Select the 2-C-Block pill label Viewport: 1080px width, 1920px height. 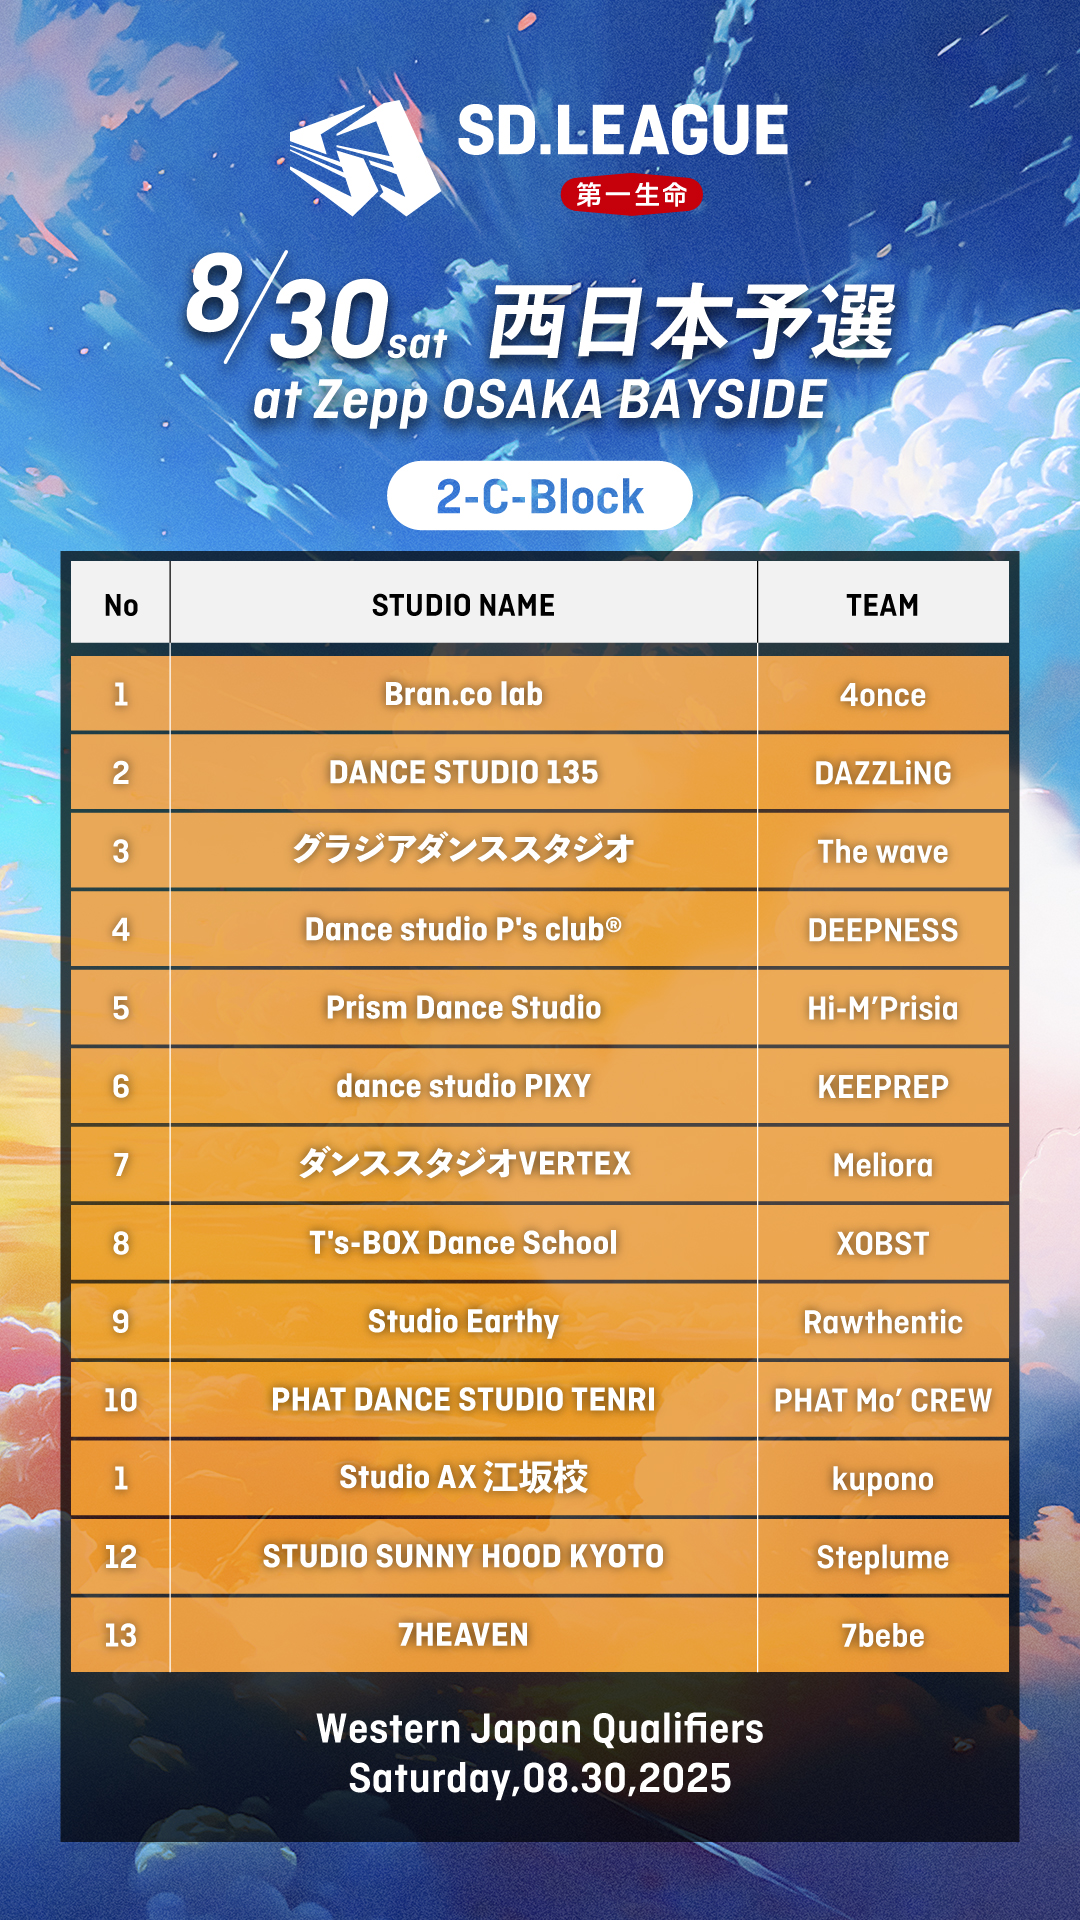[x=540, y=496]
